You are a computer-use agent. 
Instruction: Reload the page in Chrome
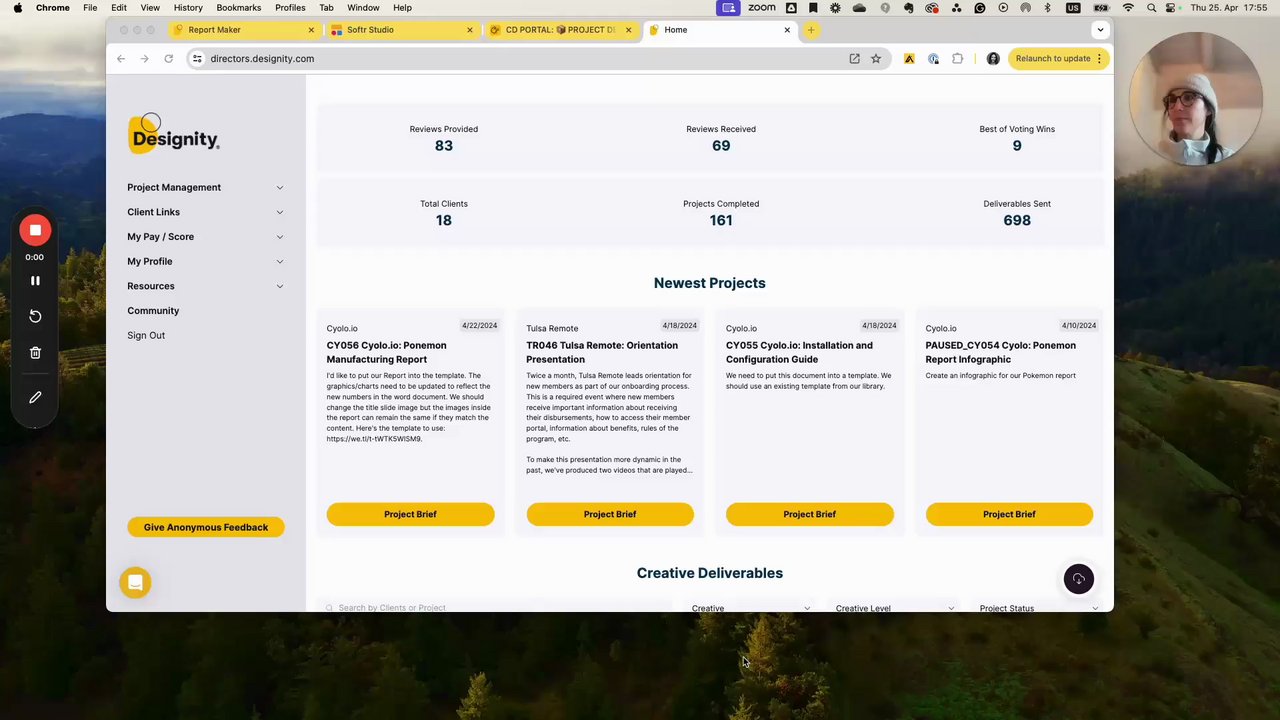[168, 59]
